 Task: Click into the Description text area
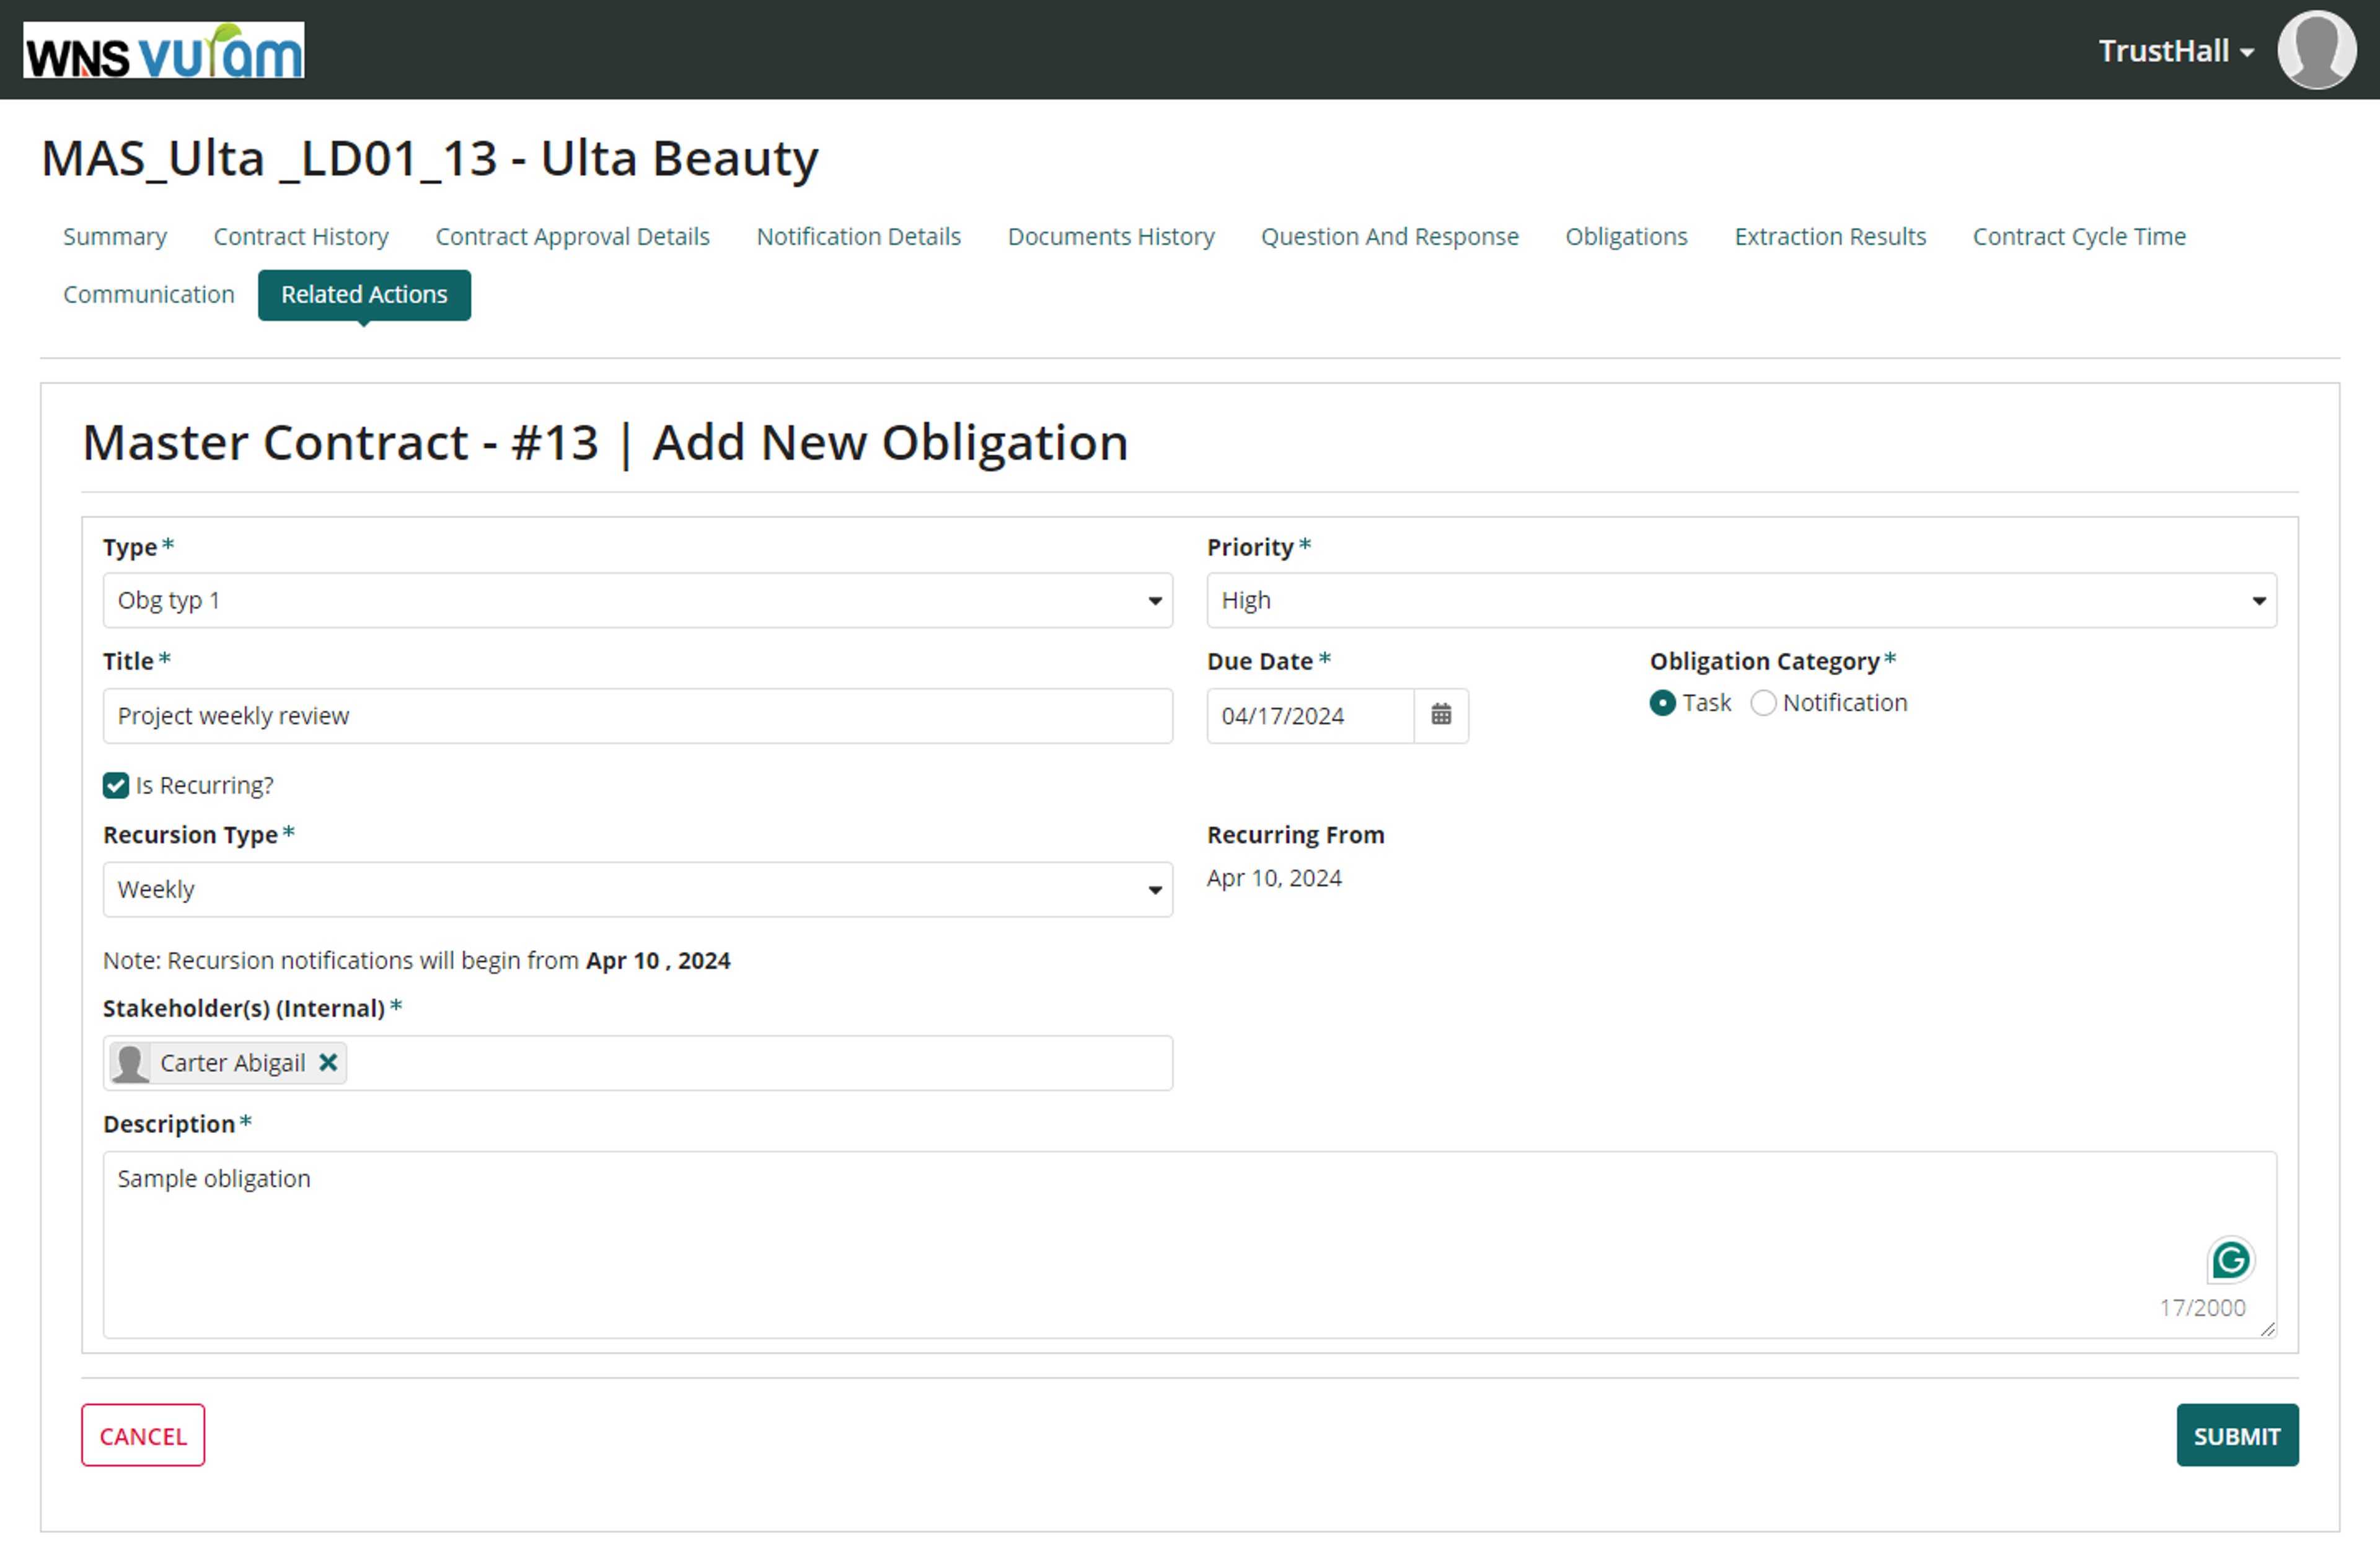click(x=1190, y=1245)
